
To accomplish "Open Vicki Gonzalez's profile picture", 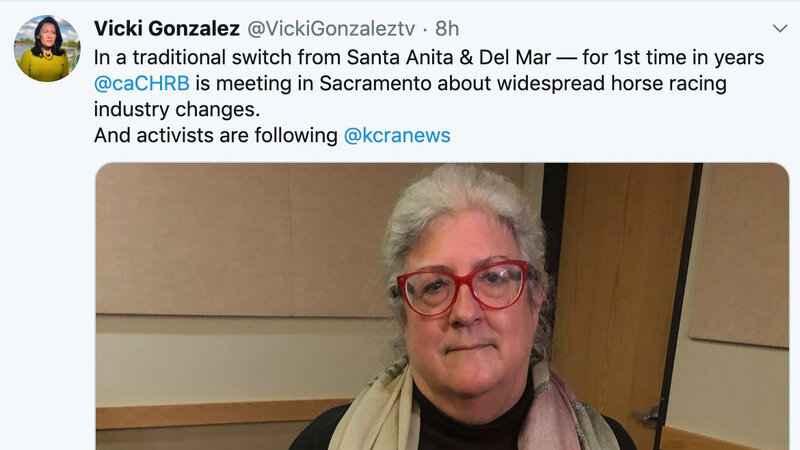I will click(47, 48).
